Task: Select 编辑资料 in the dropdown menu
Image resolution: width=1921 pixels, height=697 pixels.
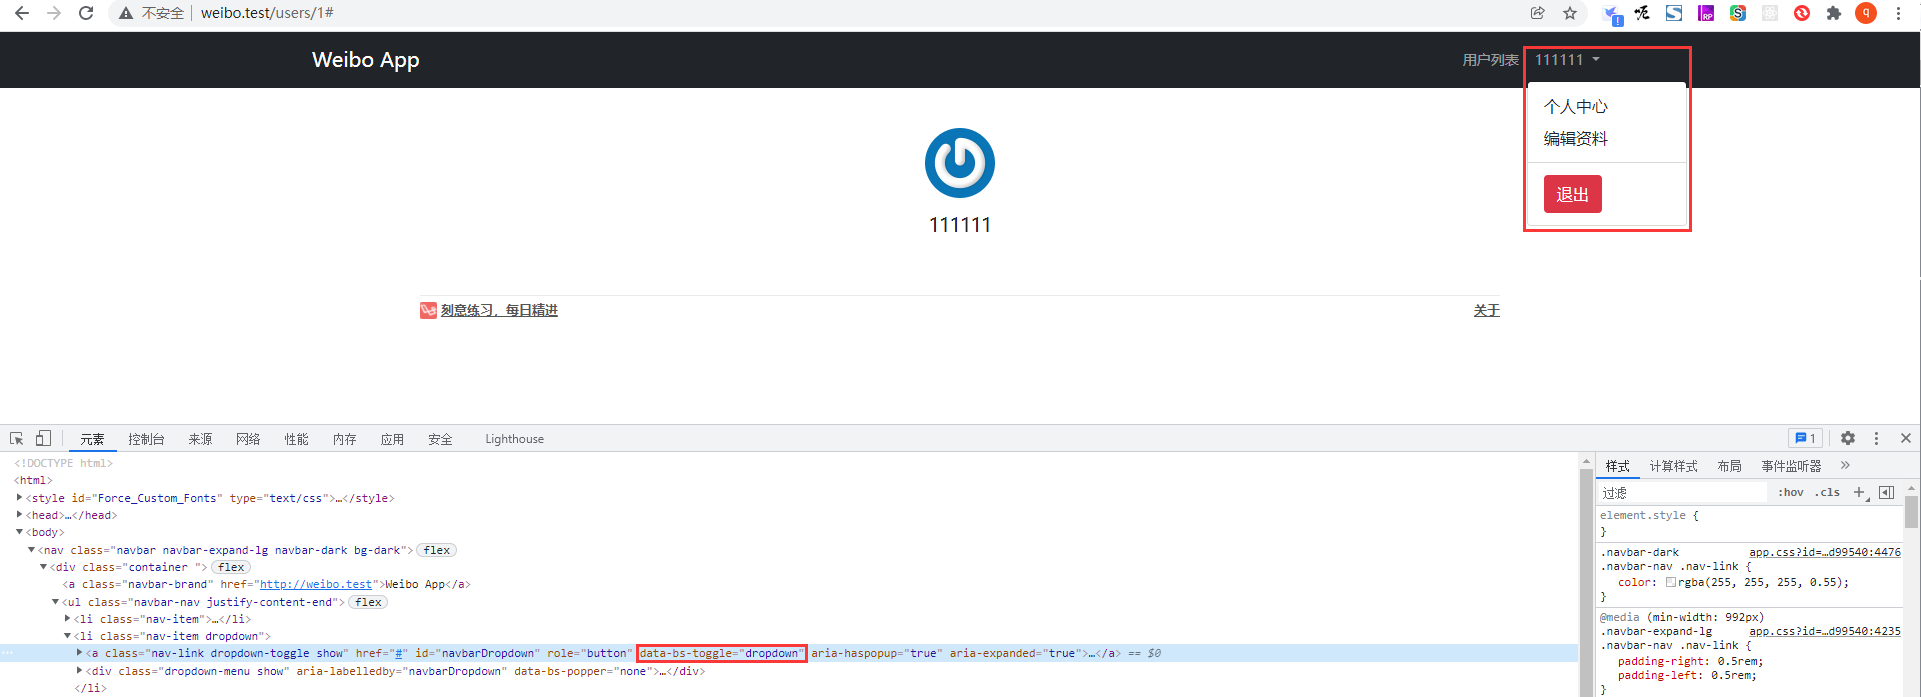Action: point(1576,138)
